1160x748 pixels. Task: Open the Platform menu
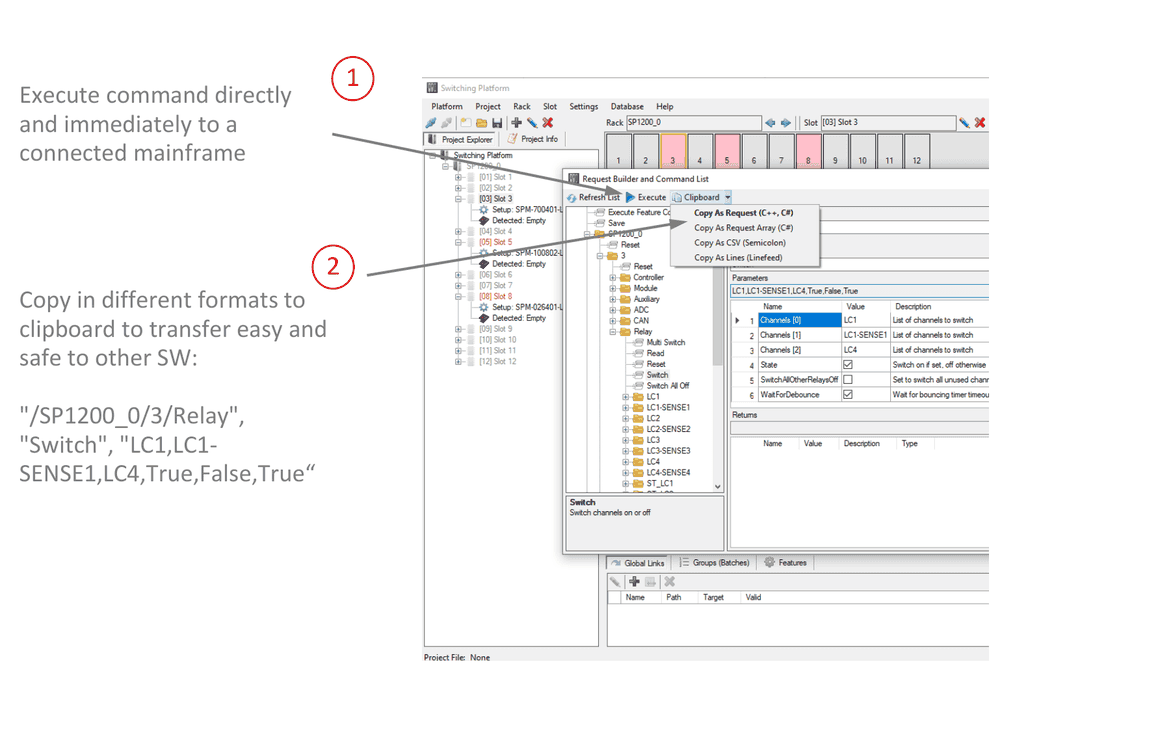(x=447, y=107)
